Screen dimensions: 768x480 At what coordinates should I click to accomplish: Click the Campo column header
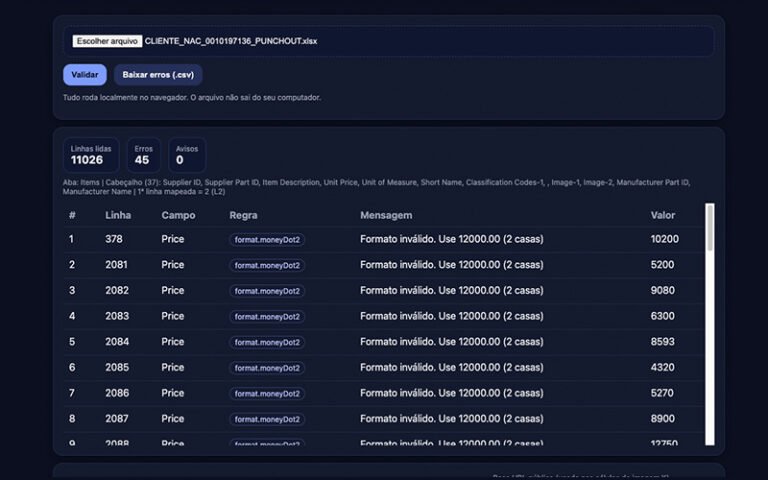pos(178,215)
